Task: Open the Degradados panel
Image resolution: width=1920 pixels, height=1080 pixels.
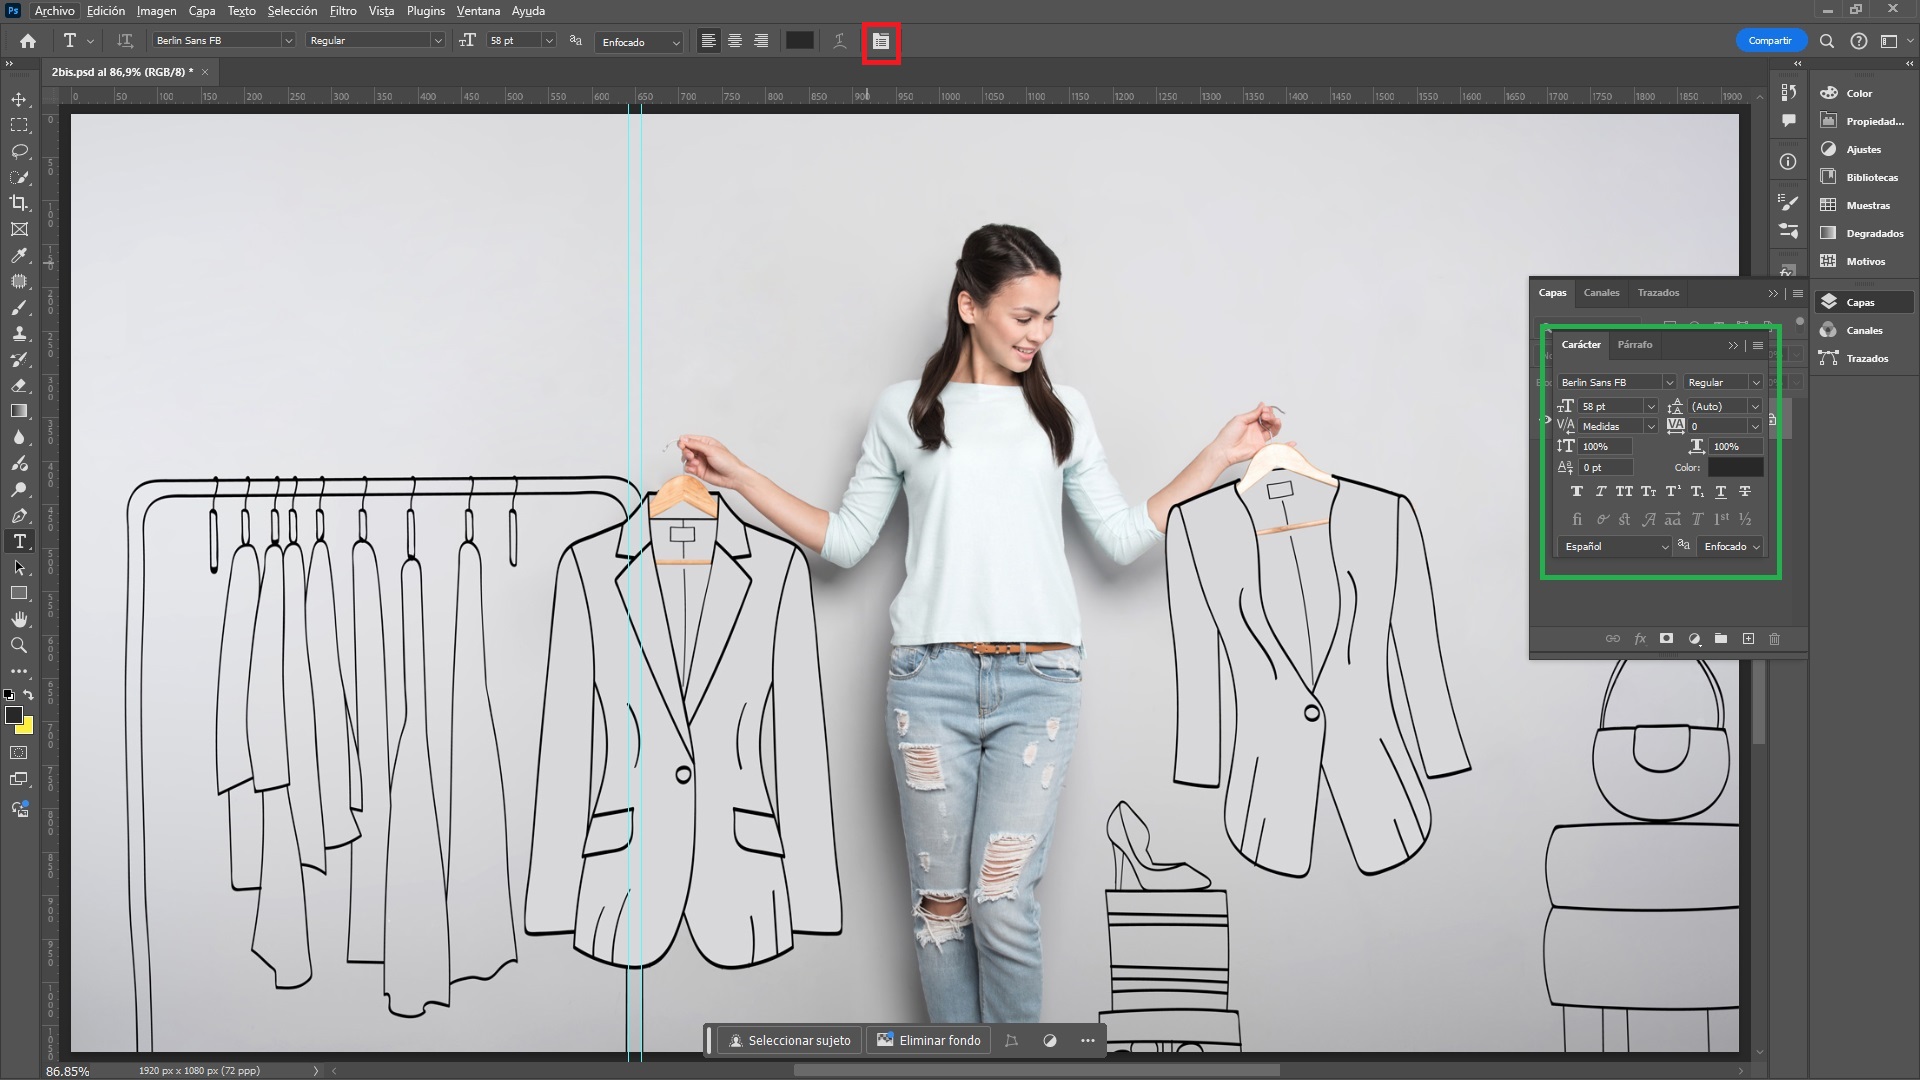Action: pos(1863,233)
